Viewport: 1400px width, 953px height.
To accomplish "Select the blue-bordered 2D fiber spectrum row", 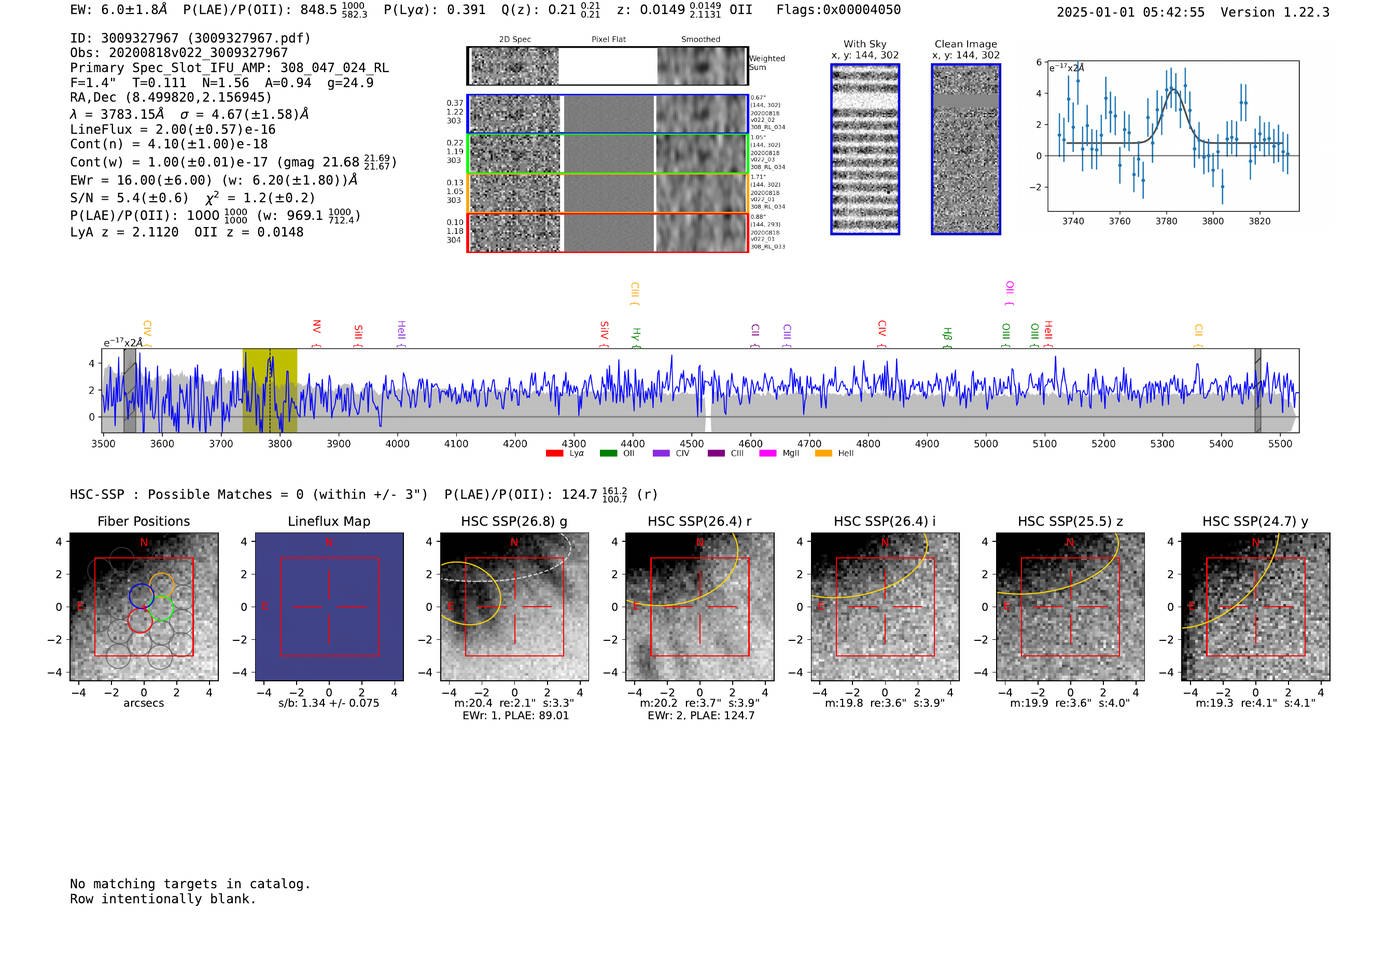I will point(608,114).
